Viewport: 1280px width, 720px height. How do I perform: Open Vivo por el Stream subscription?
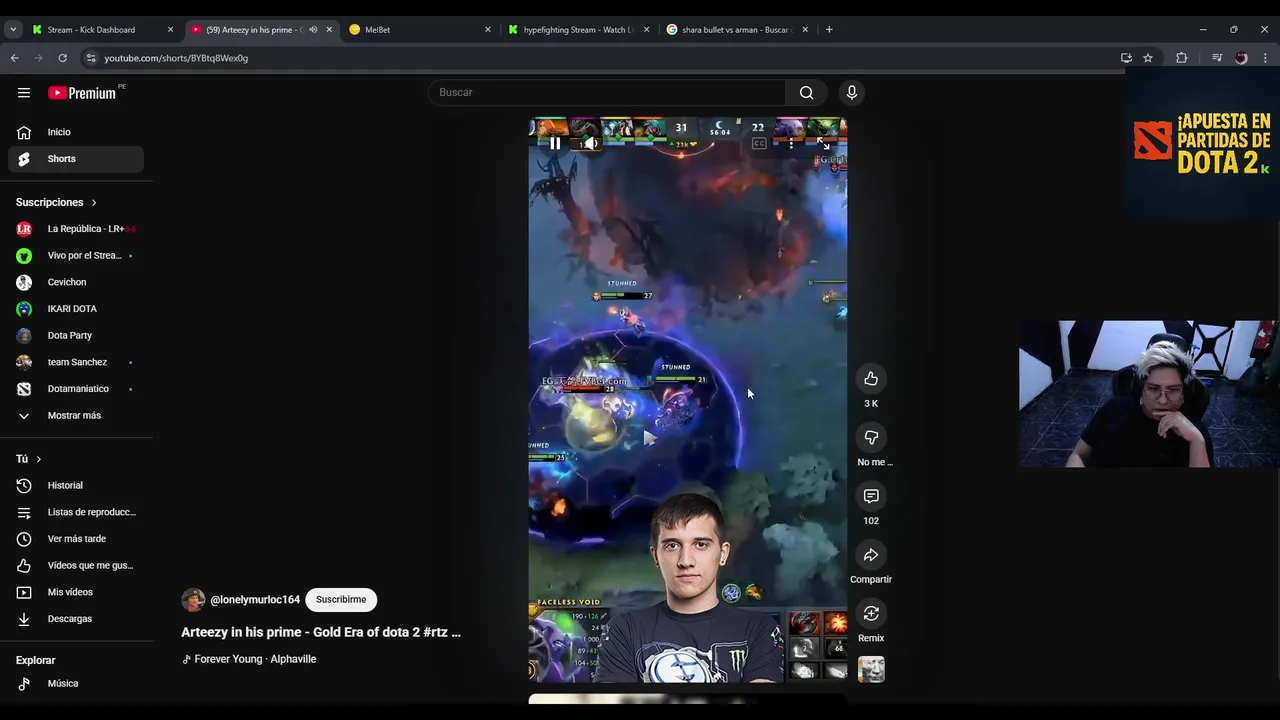coord(76,255)
